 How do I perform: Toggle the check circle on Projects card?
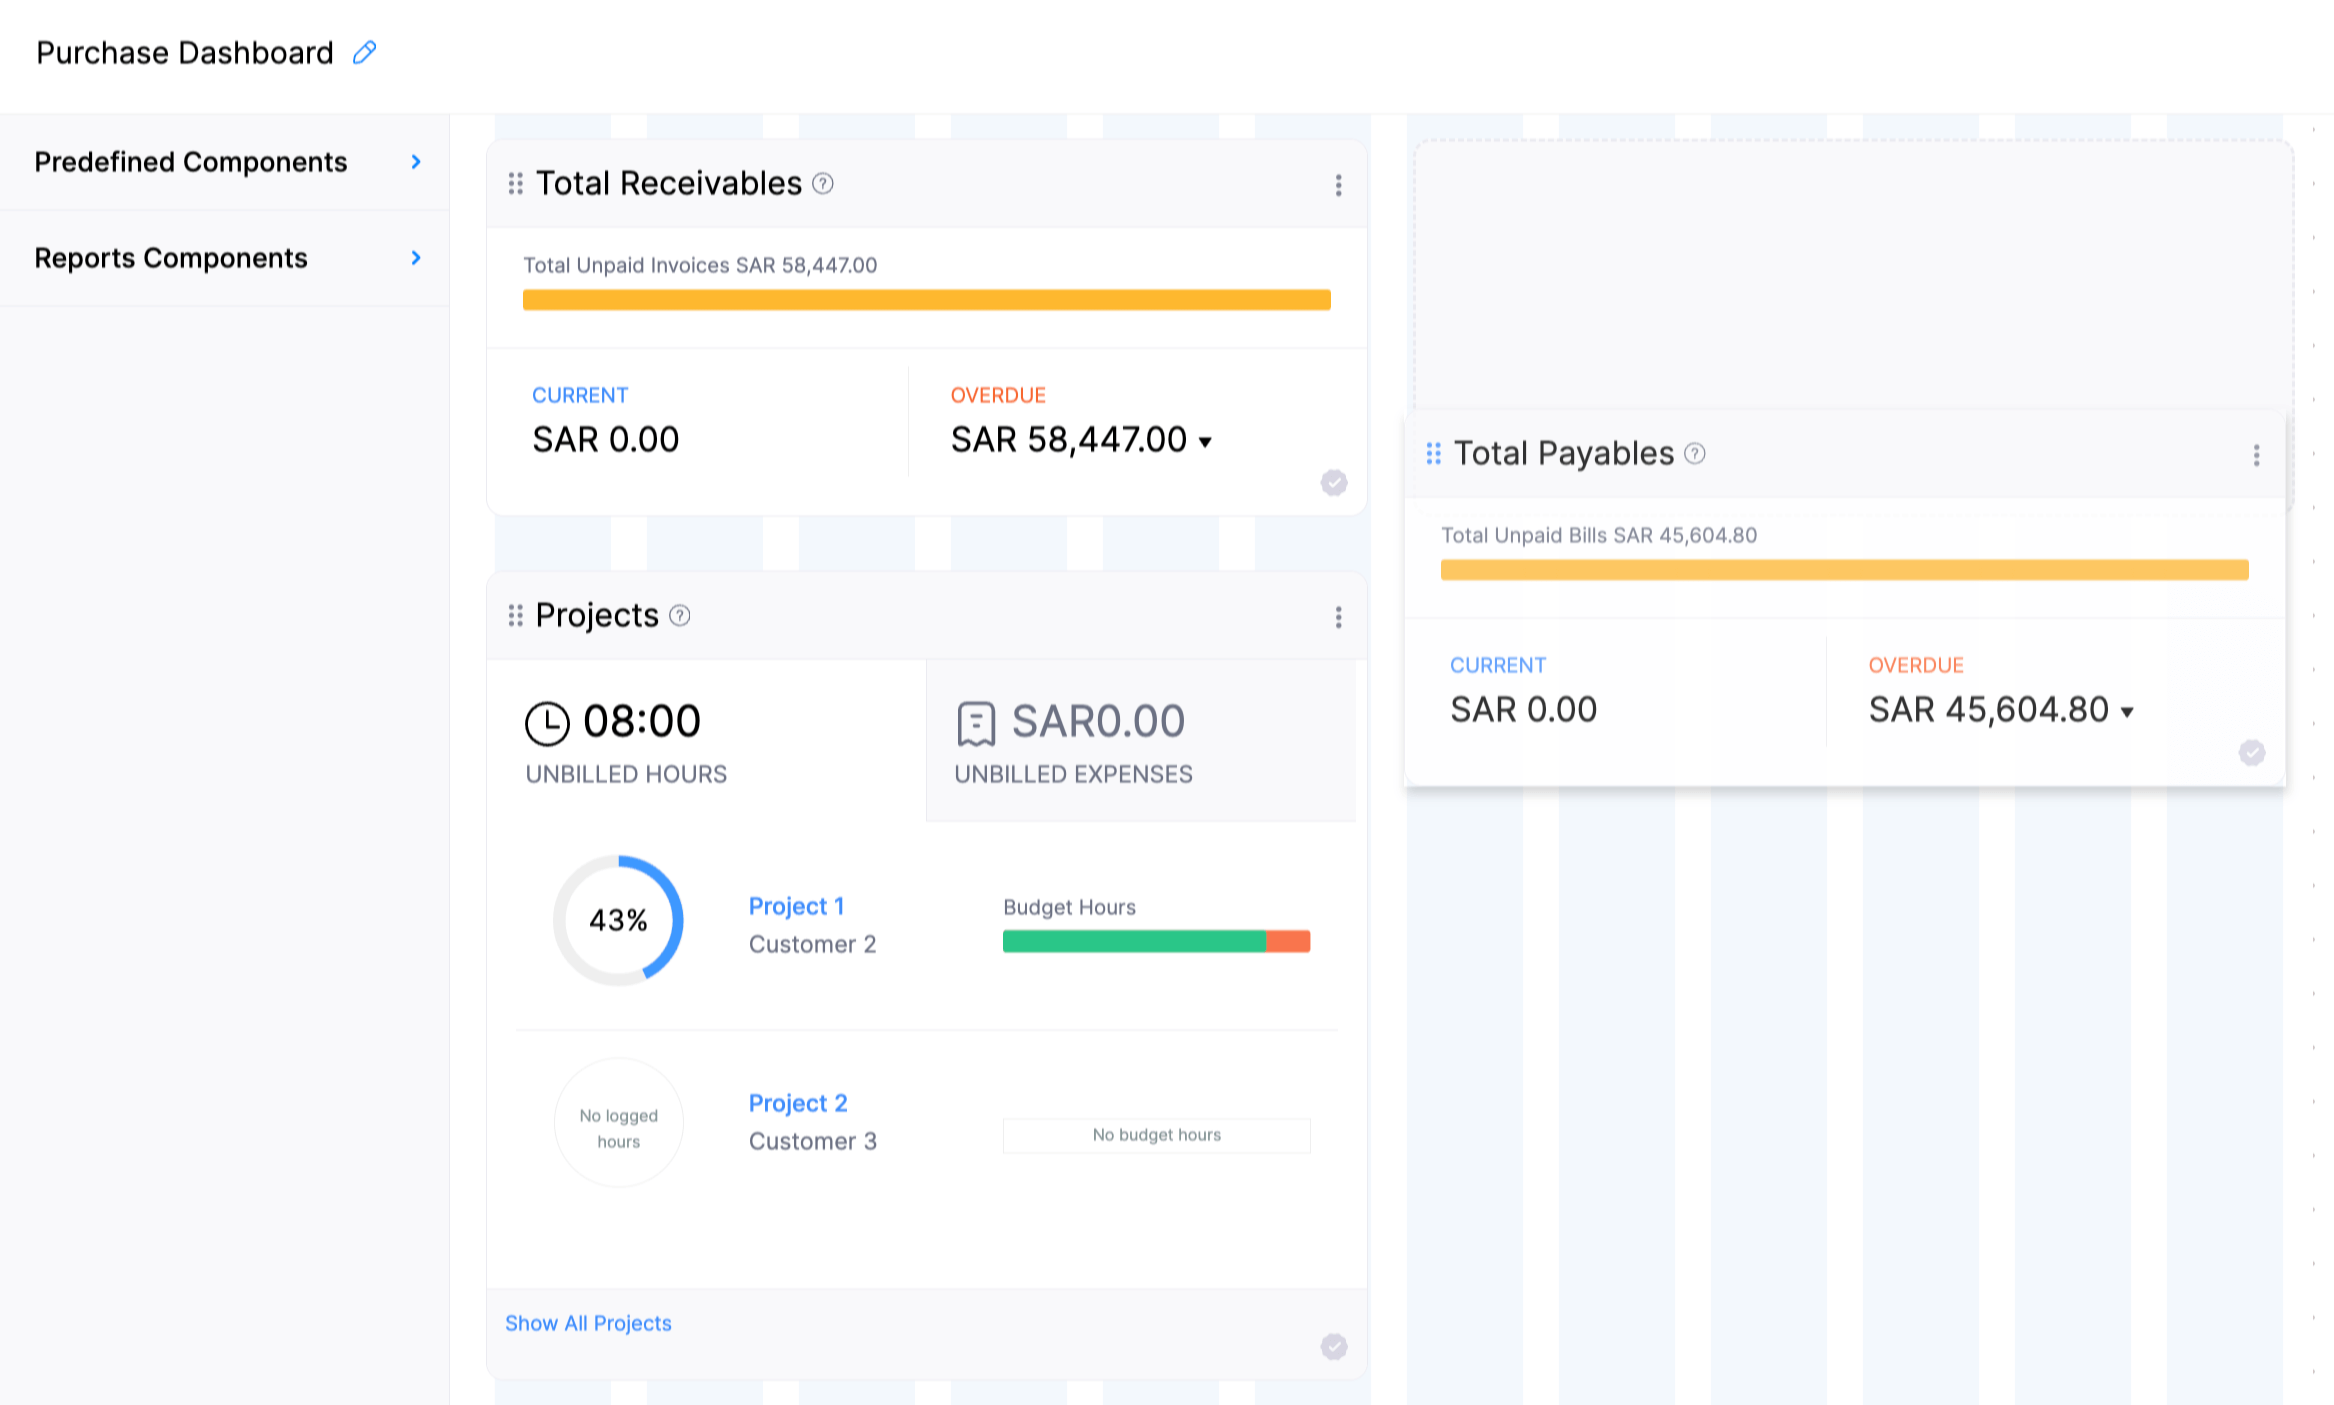tap(1334, 1346)
